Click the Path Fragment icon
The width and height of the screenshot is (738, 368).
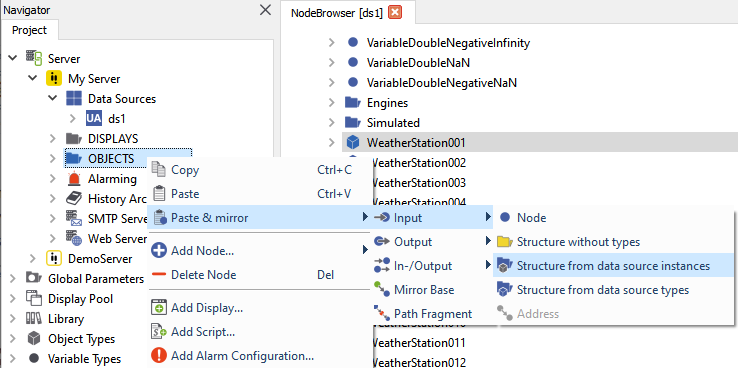(382, 313)
